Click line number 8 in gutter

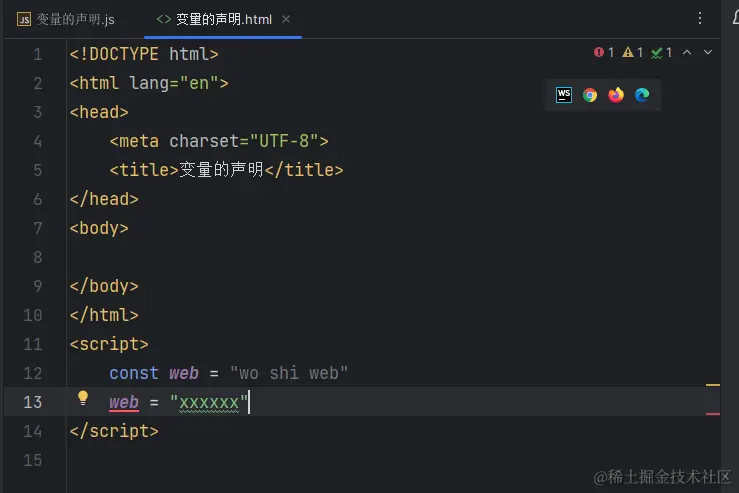point(38,257)
